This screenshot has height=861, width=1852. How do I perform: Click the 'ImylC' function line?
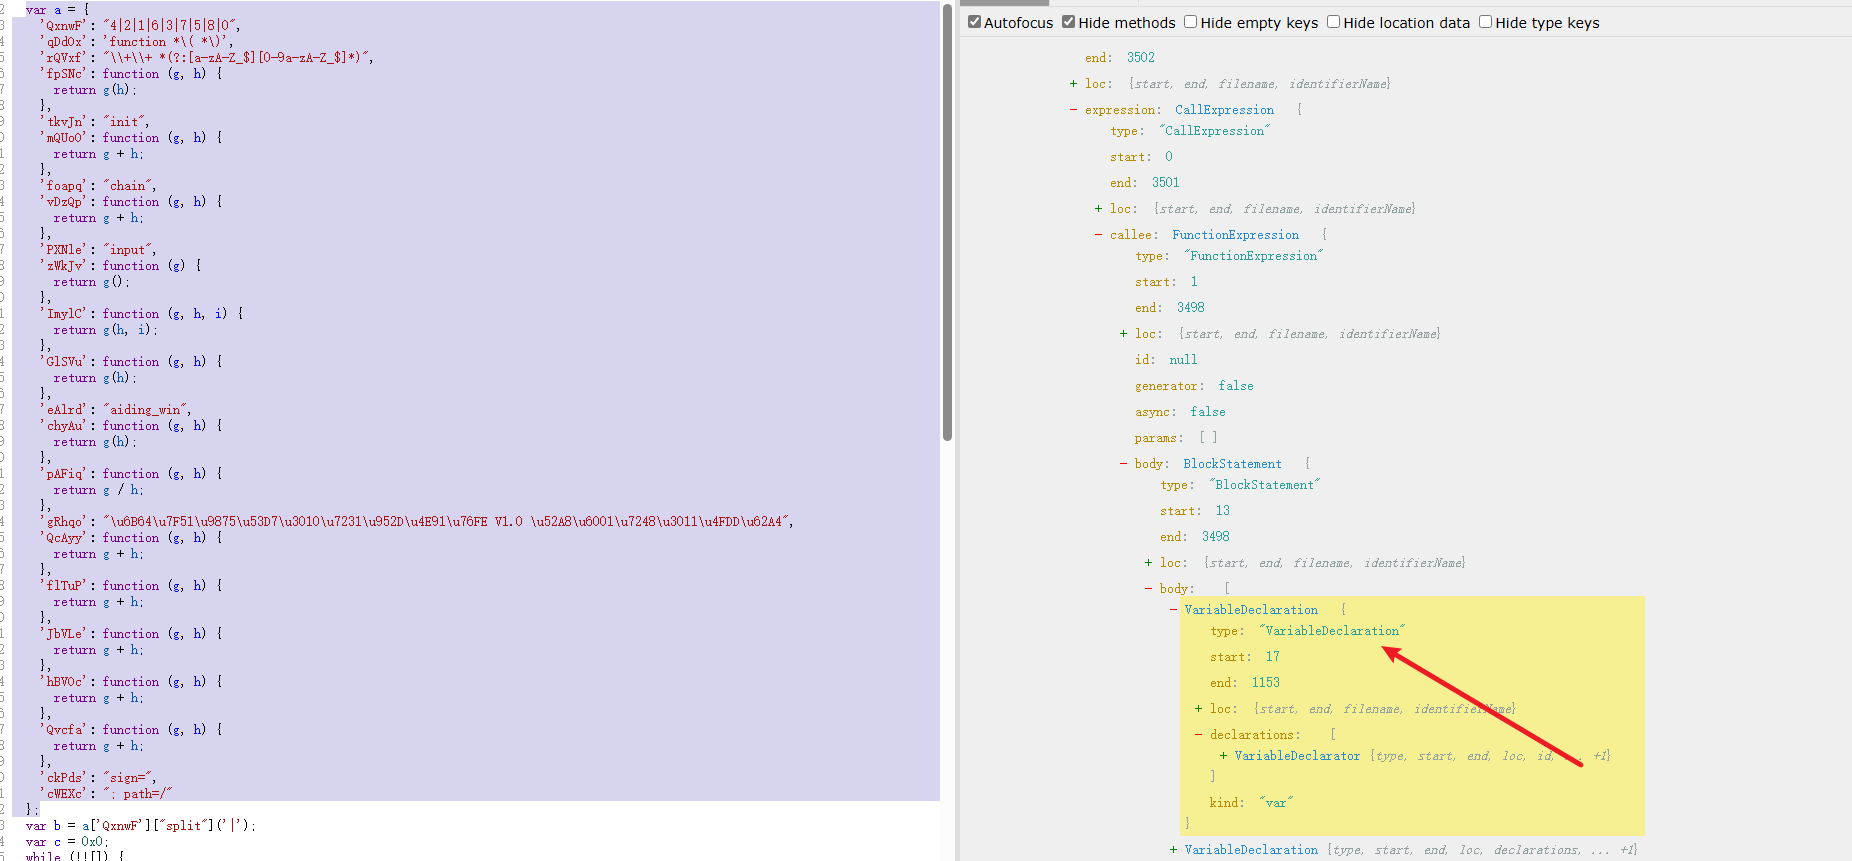(141, 314)
